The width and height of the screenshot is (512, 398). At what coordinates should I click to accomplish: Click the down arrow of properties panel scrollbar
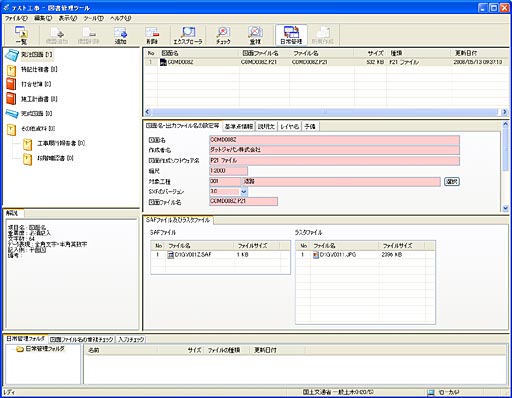pyautogui.click(x=505, y=208)
